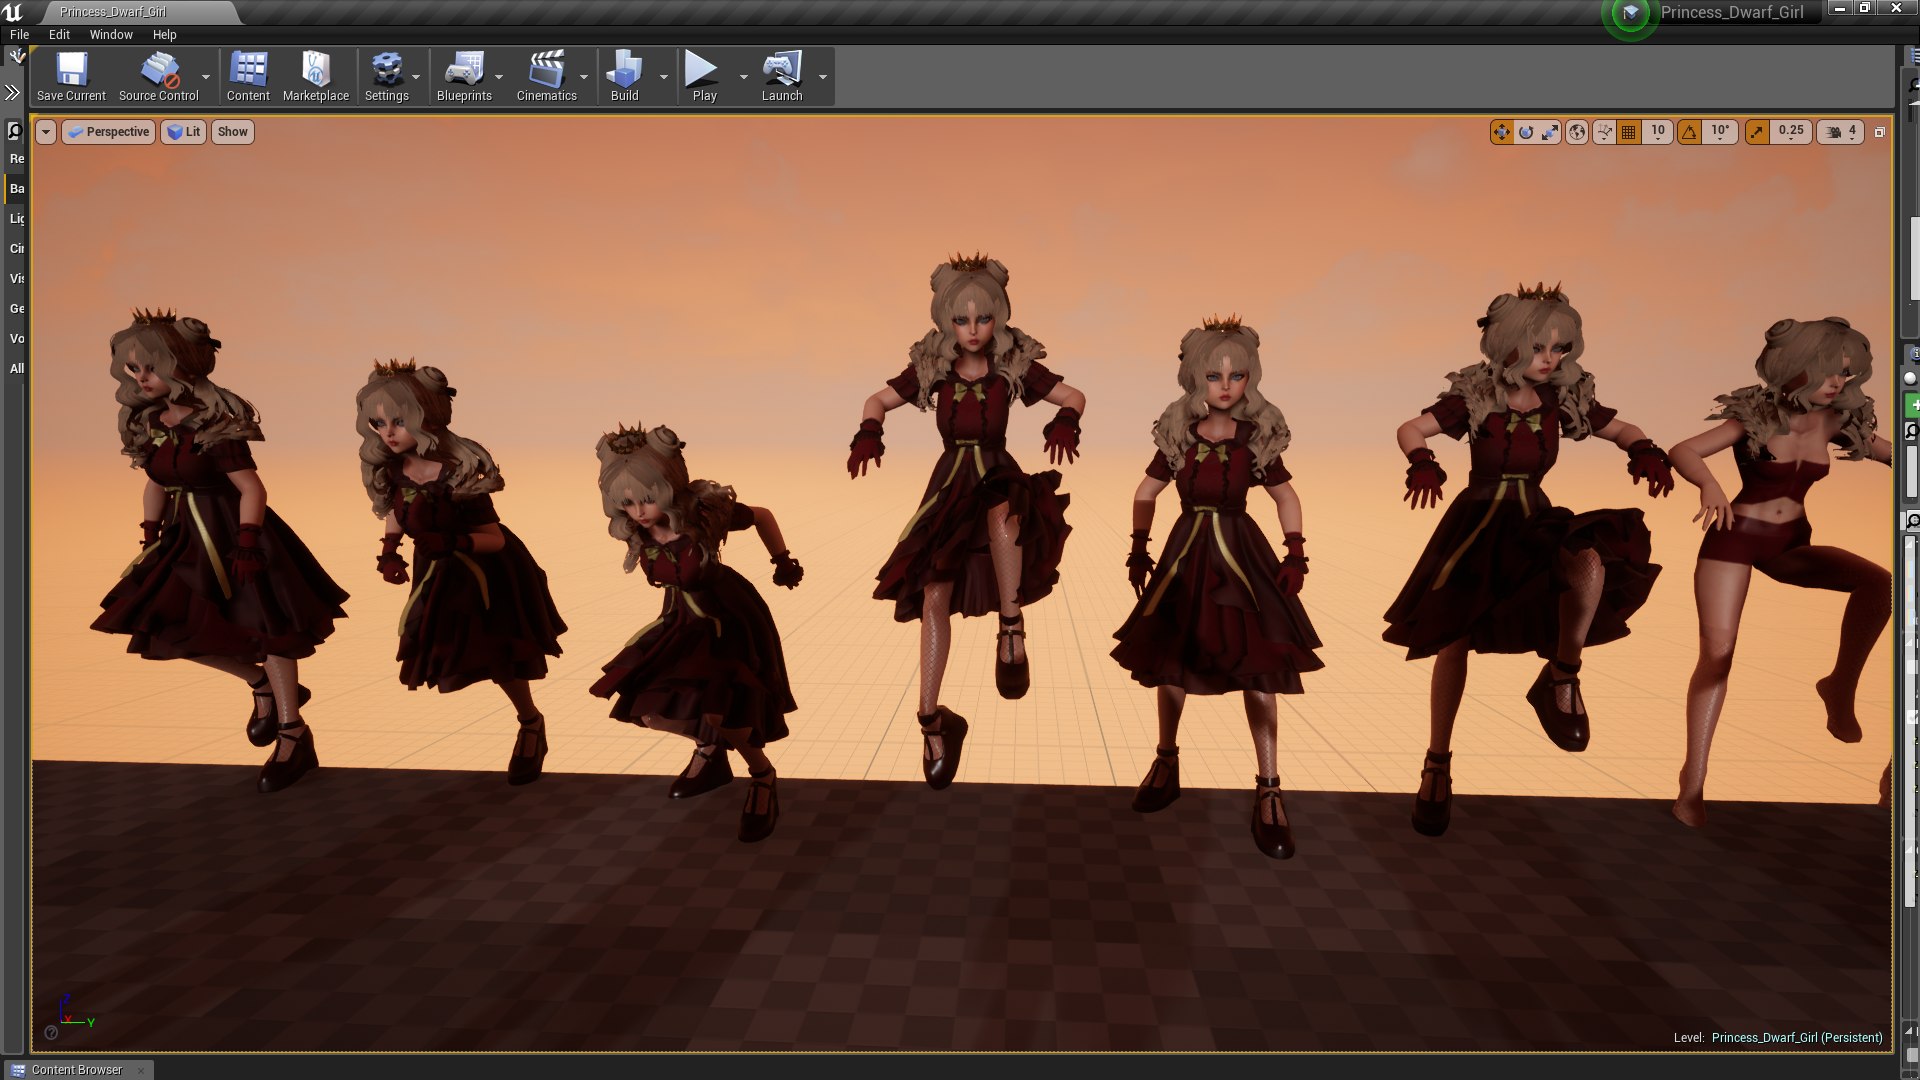Click the Perspective viewport button

point(109,132)
